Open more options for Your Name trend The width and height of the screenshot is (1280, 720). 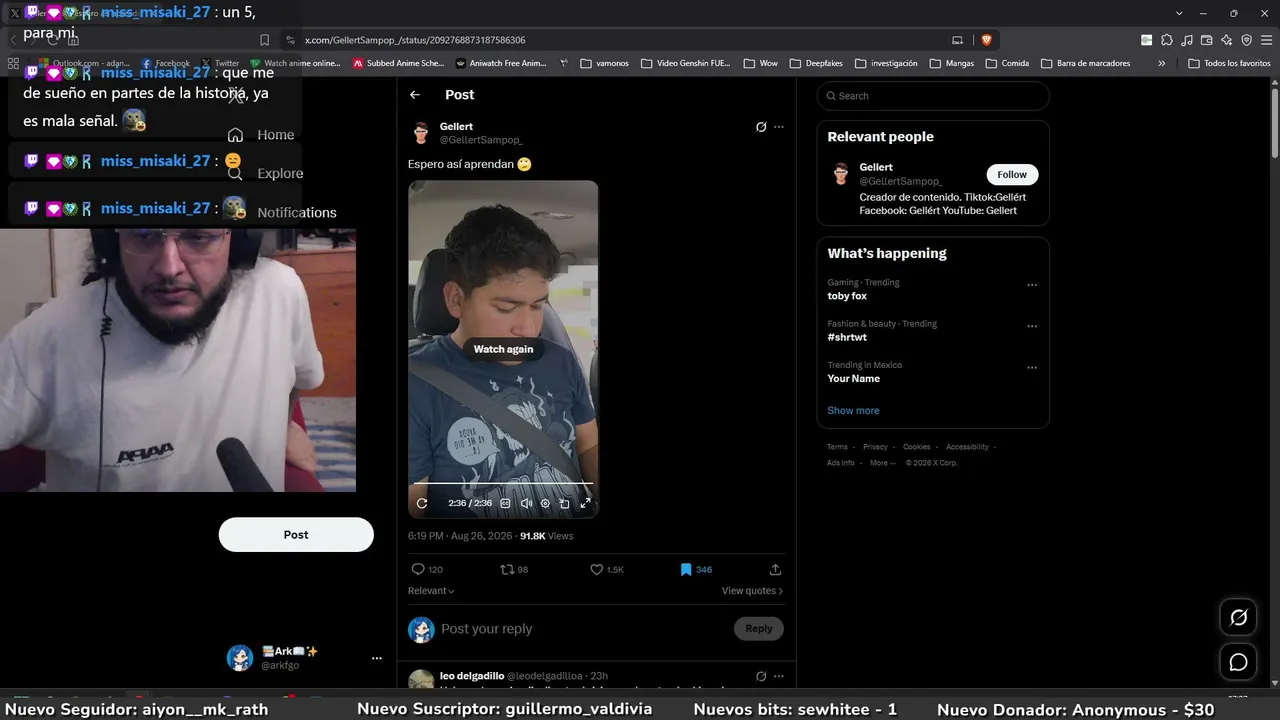coord(1032,368)
